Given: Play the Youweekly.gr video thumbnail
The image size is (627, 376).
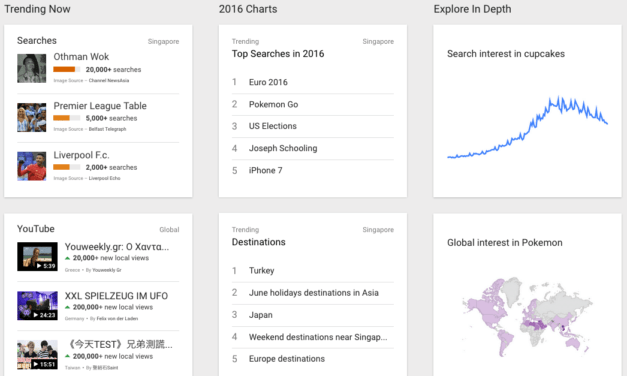Looking at the screenshot, I should [37, 256].
